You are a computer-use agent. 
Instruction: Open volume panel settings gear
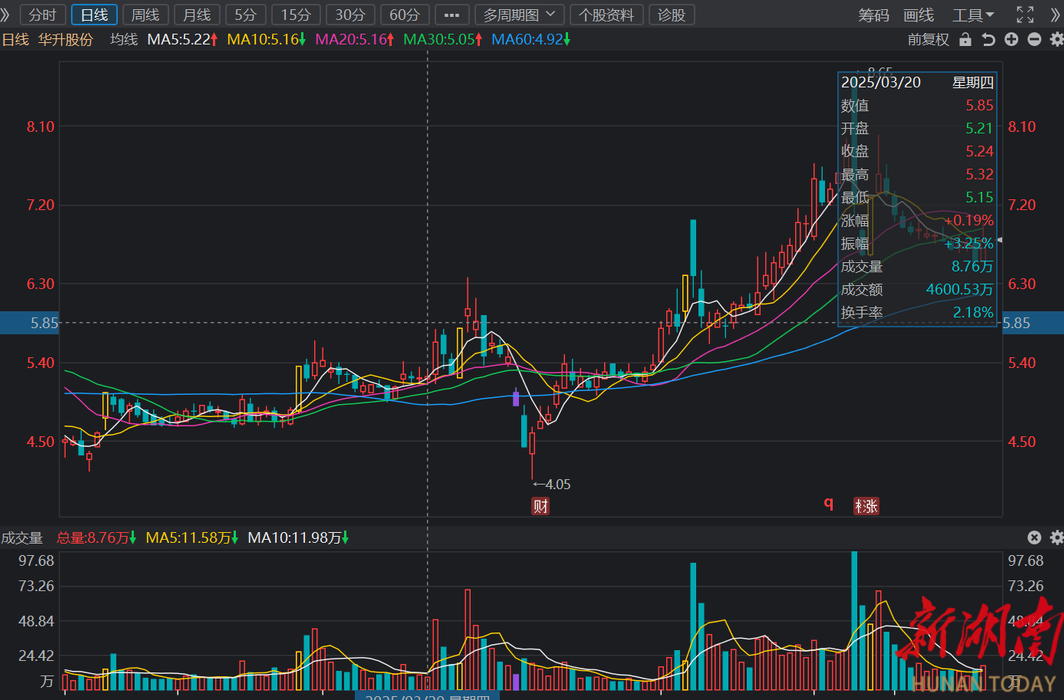point(1057,537)
